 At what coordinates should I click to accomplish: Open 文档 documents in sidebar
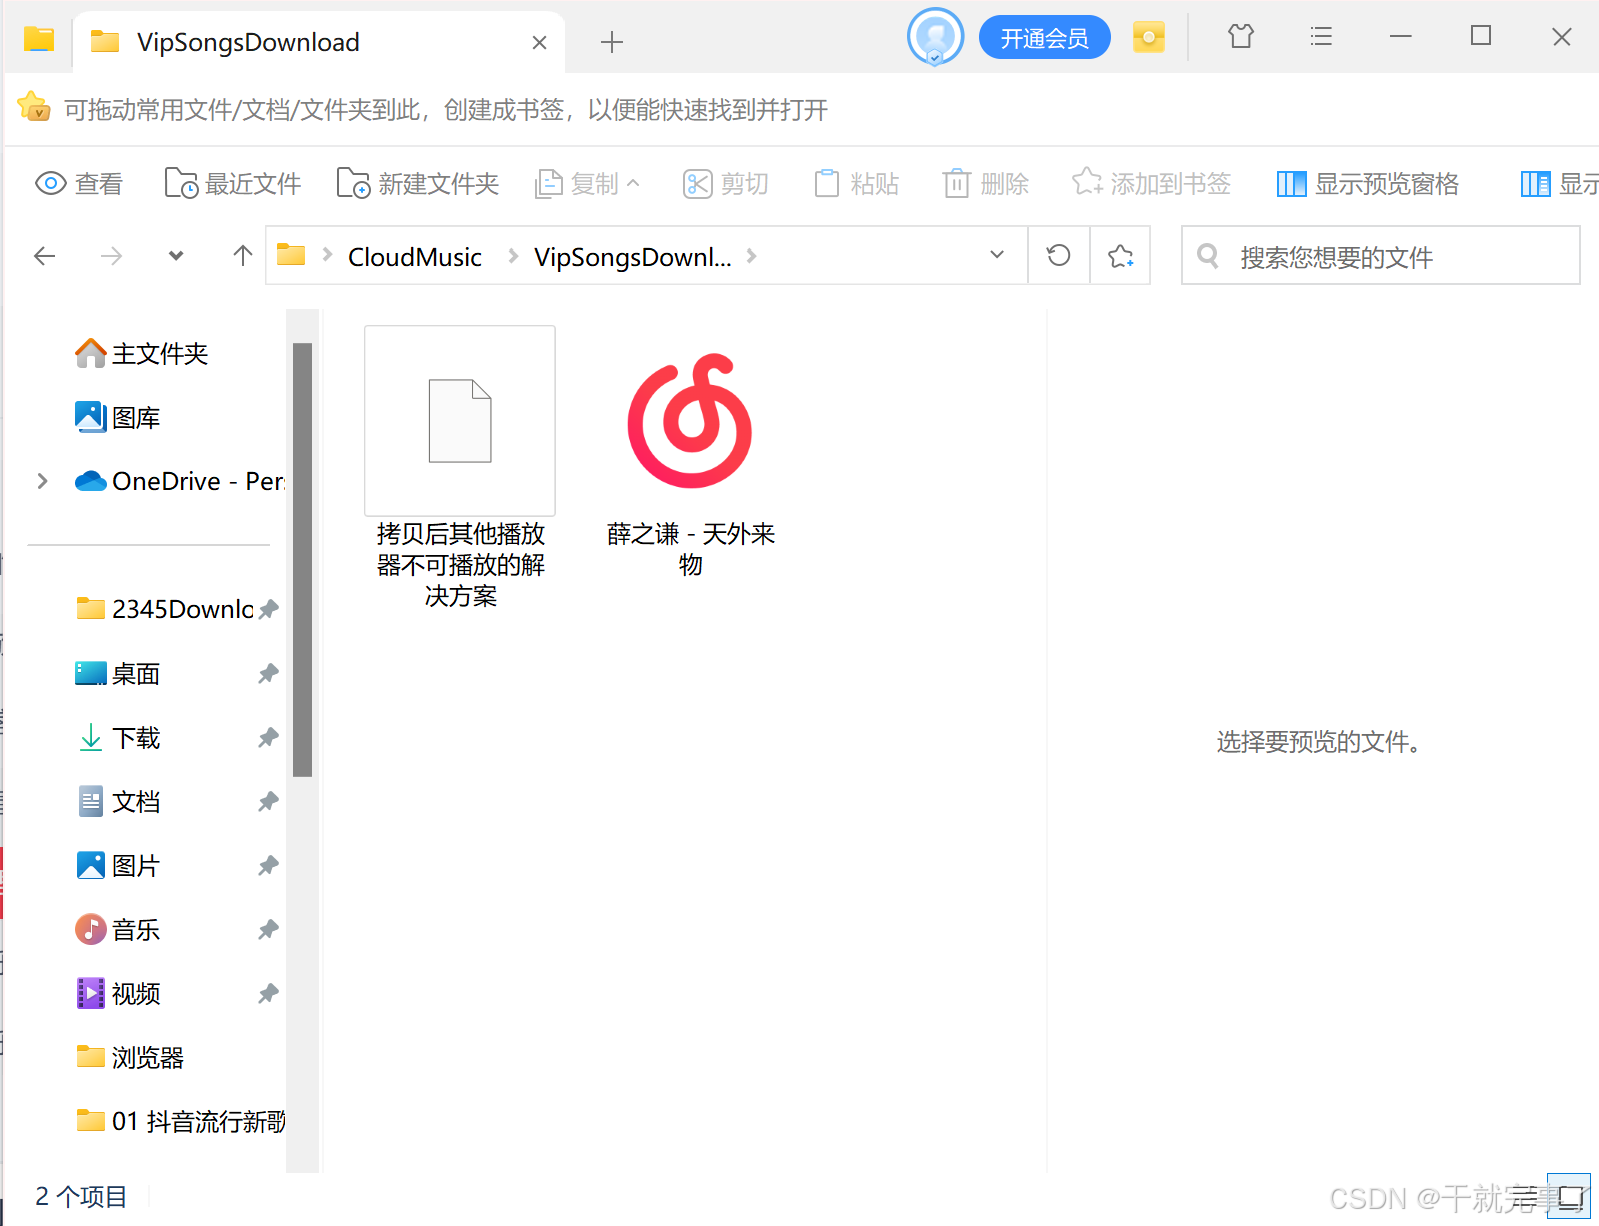(118, 801)
